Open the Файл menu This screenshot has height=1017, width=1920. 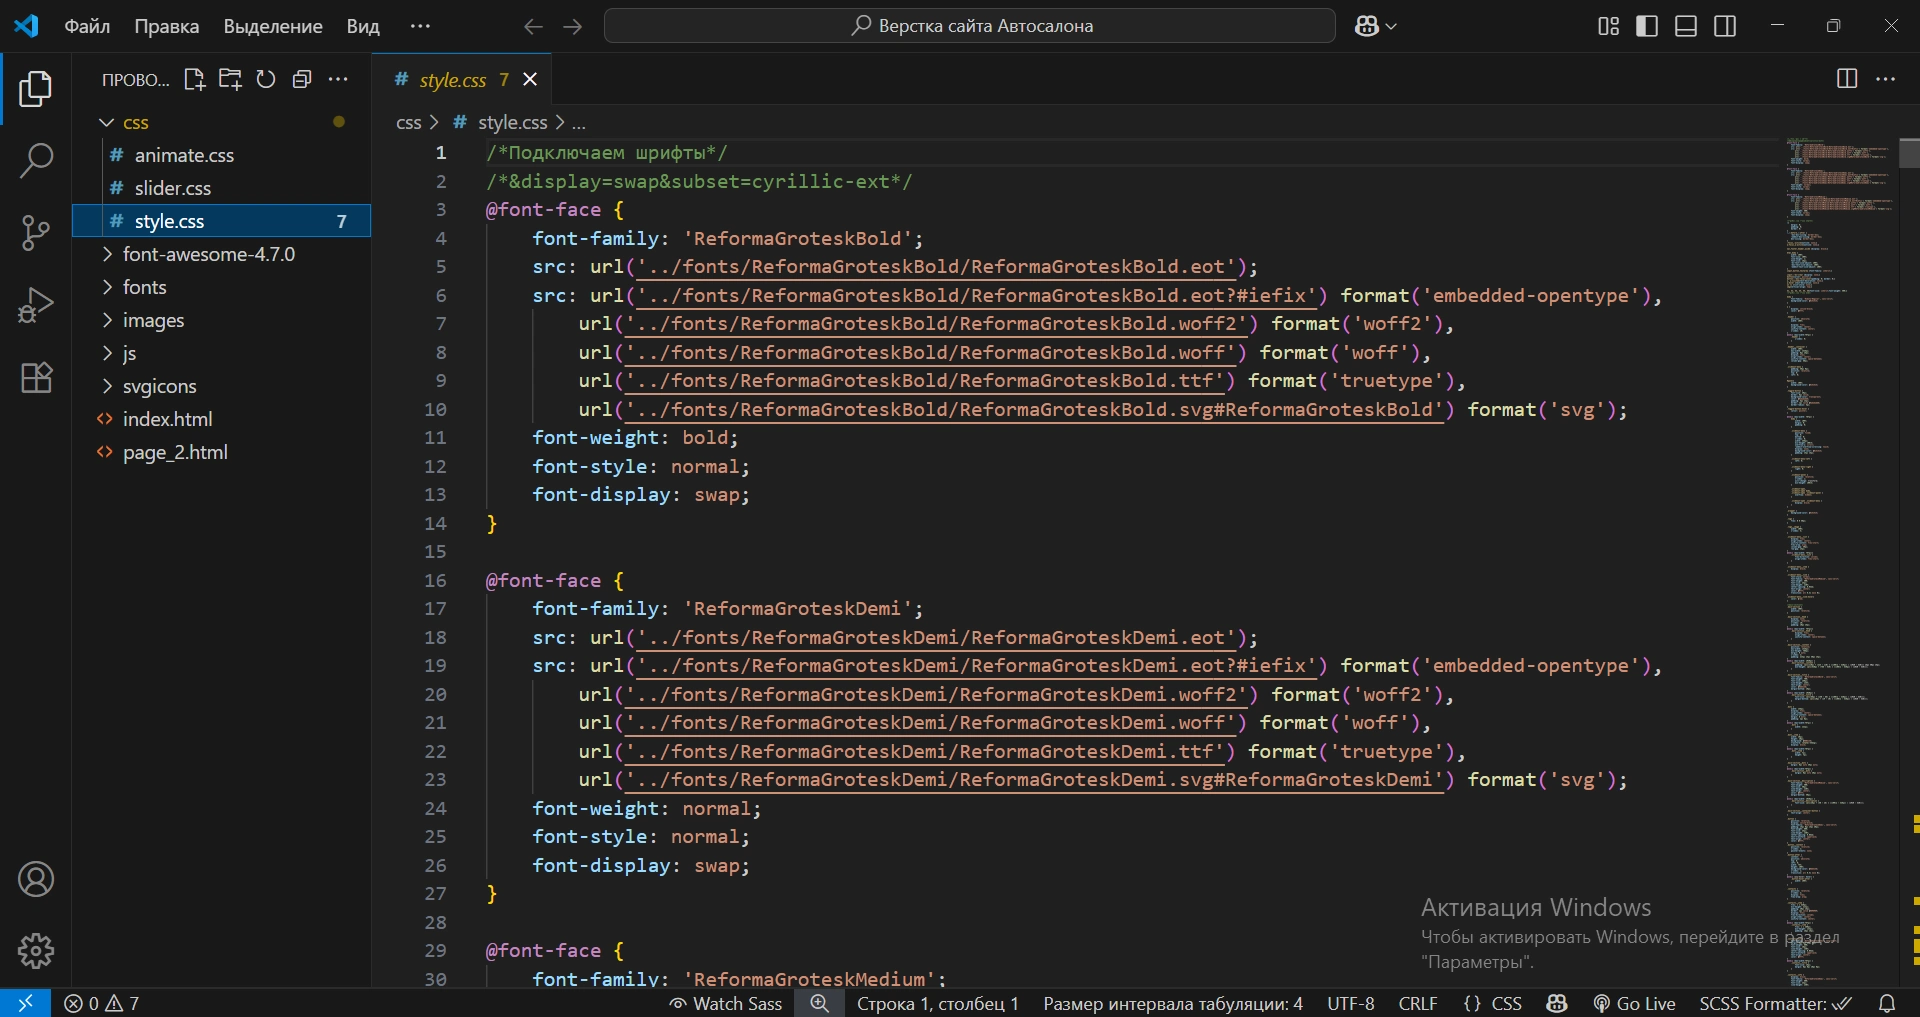87,26
